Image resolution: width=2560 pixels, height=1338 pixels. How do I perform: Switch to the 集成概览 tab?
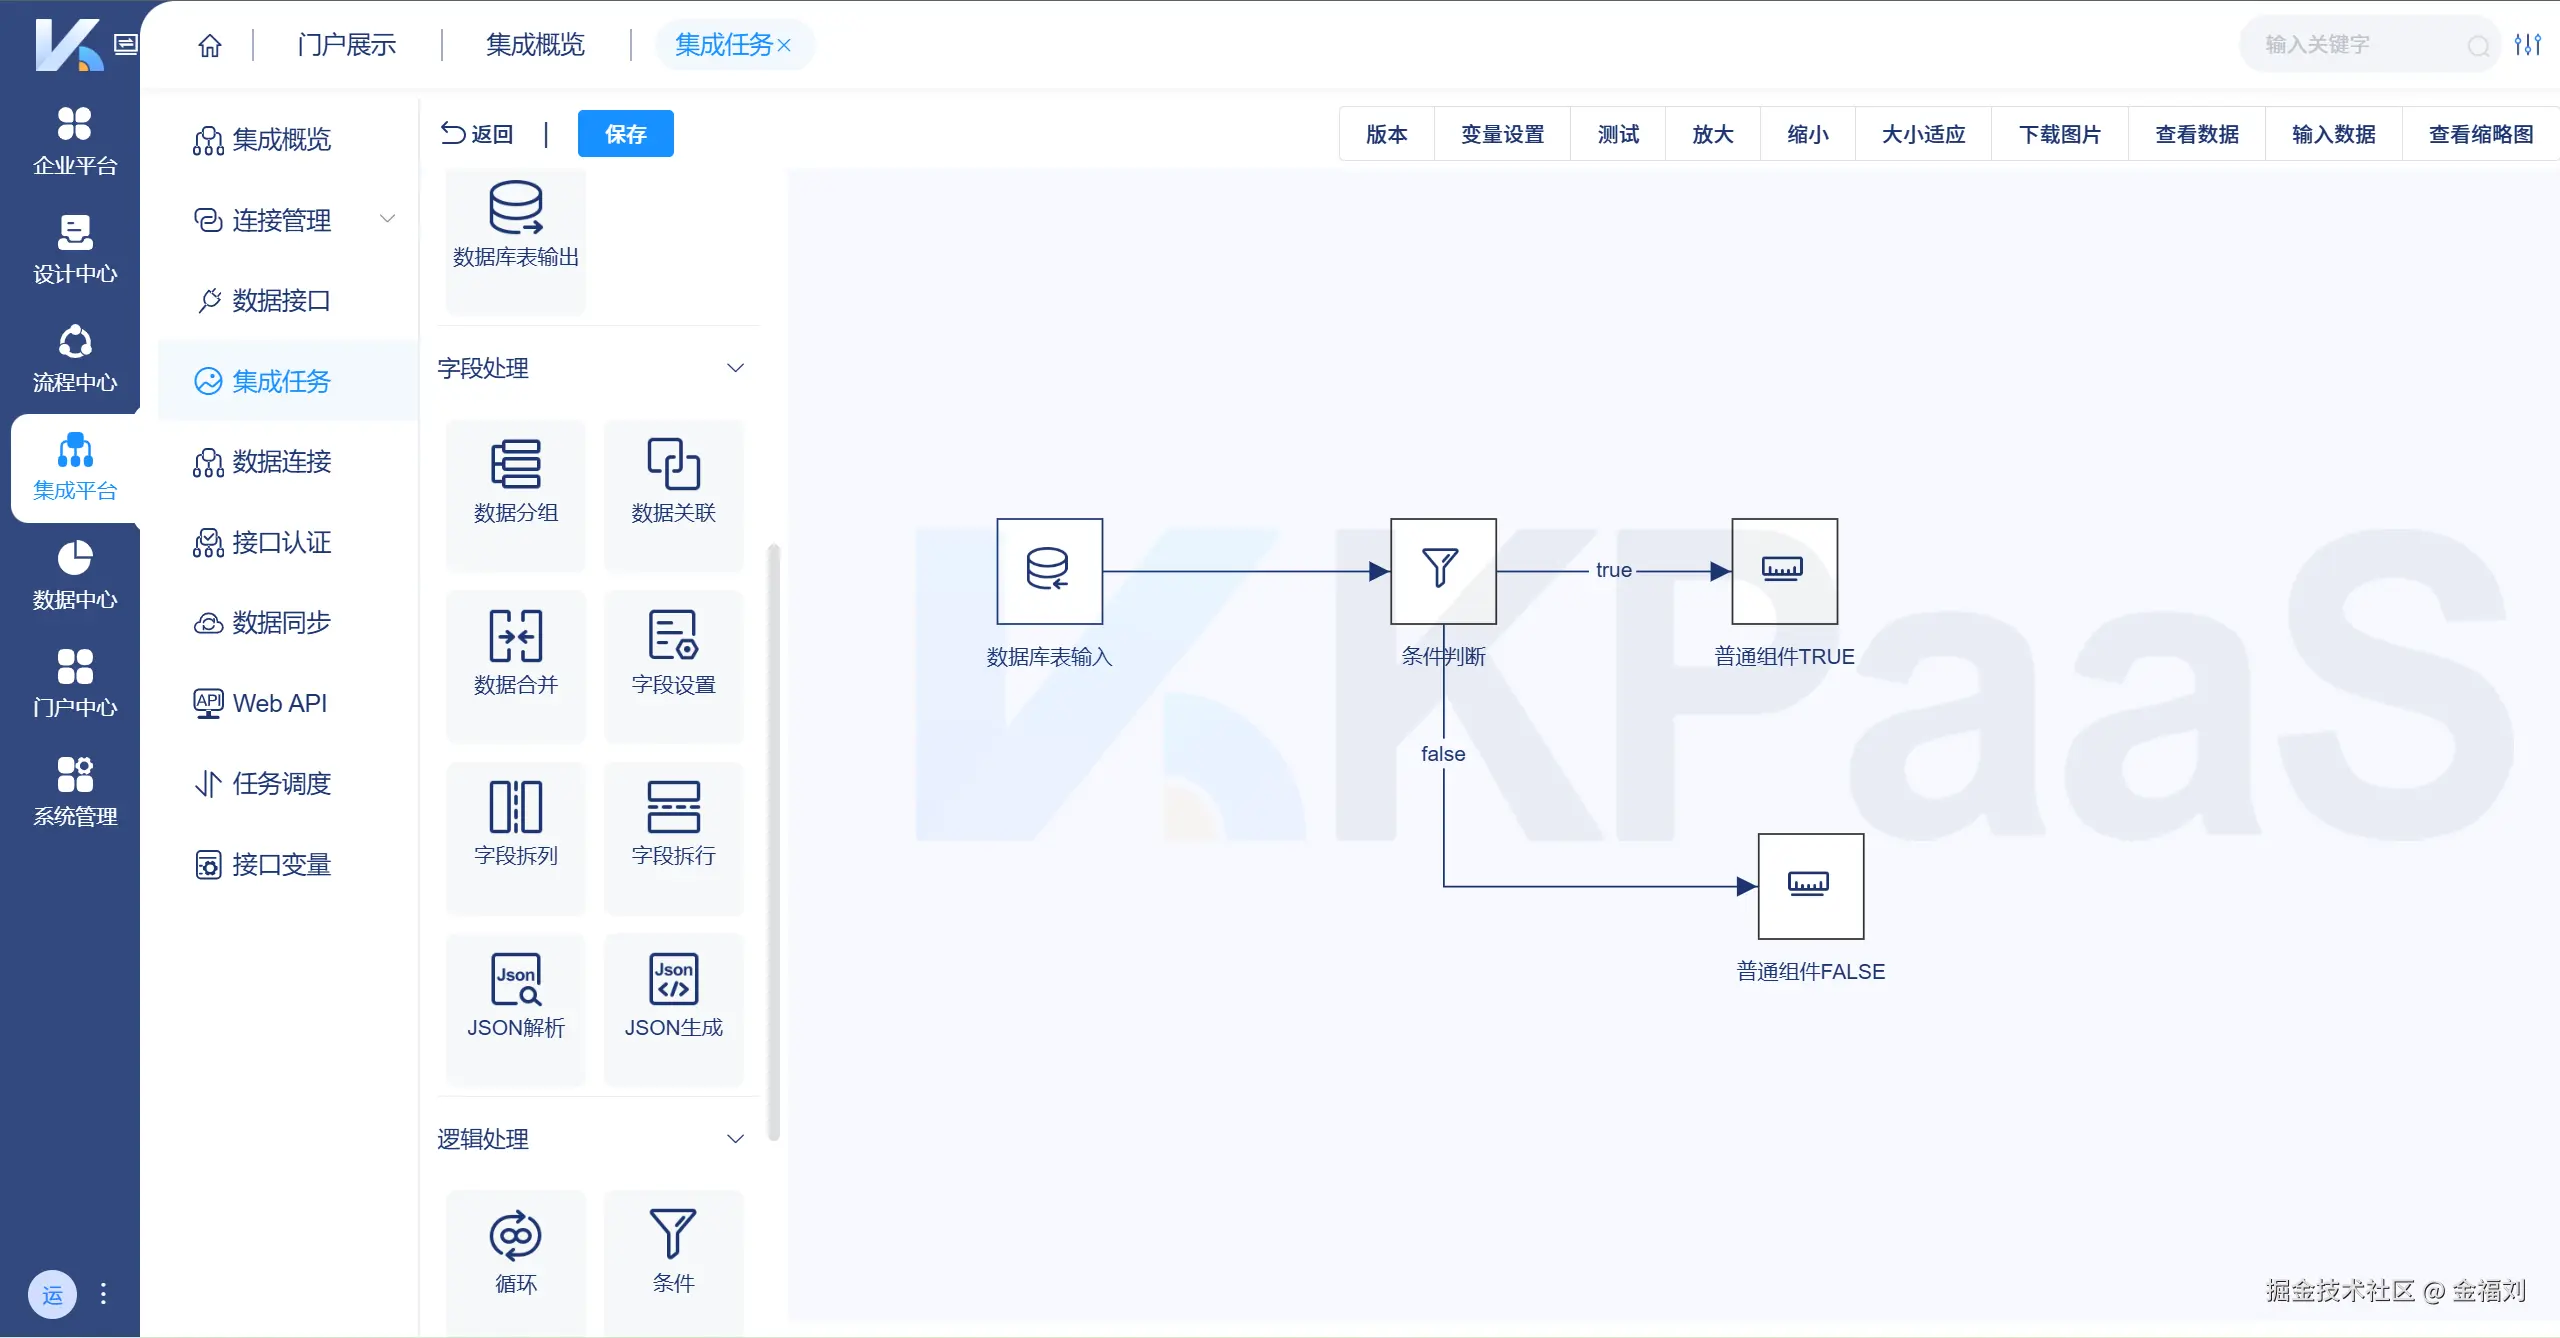(535, 45)
